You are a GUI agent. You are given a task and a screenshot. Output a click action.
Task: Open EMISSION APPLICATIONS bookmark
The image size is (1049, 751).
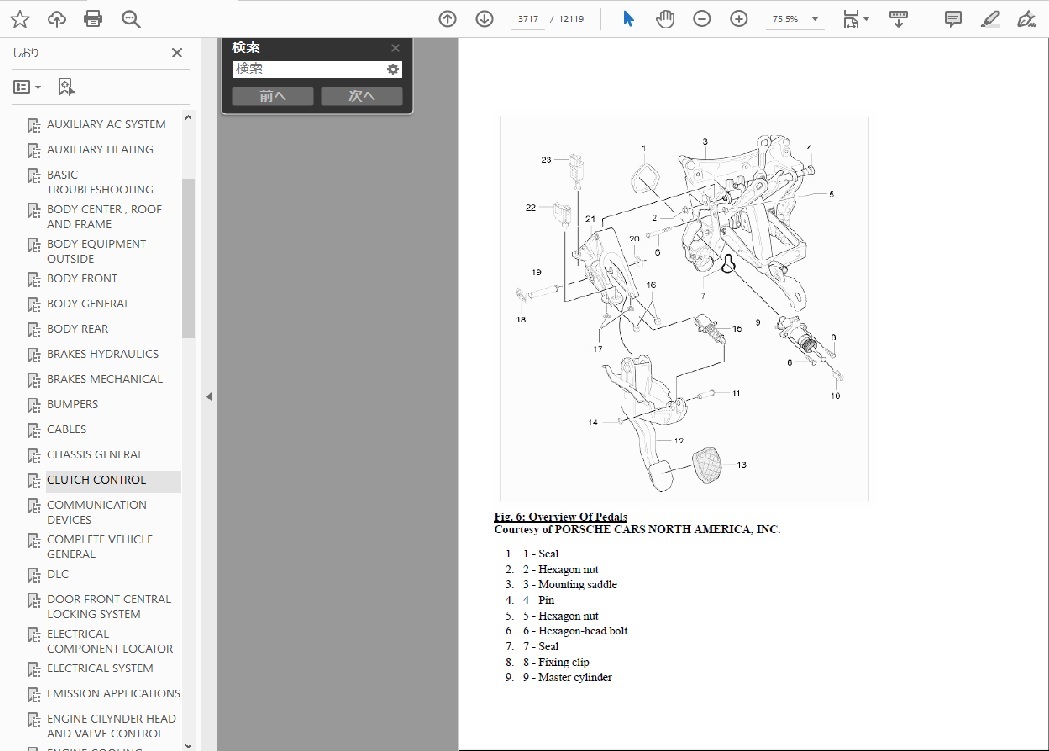(114, 693)
